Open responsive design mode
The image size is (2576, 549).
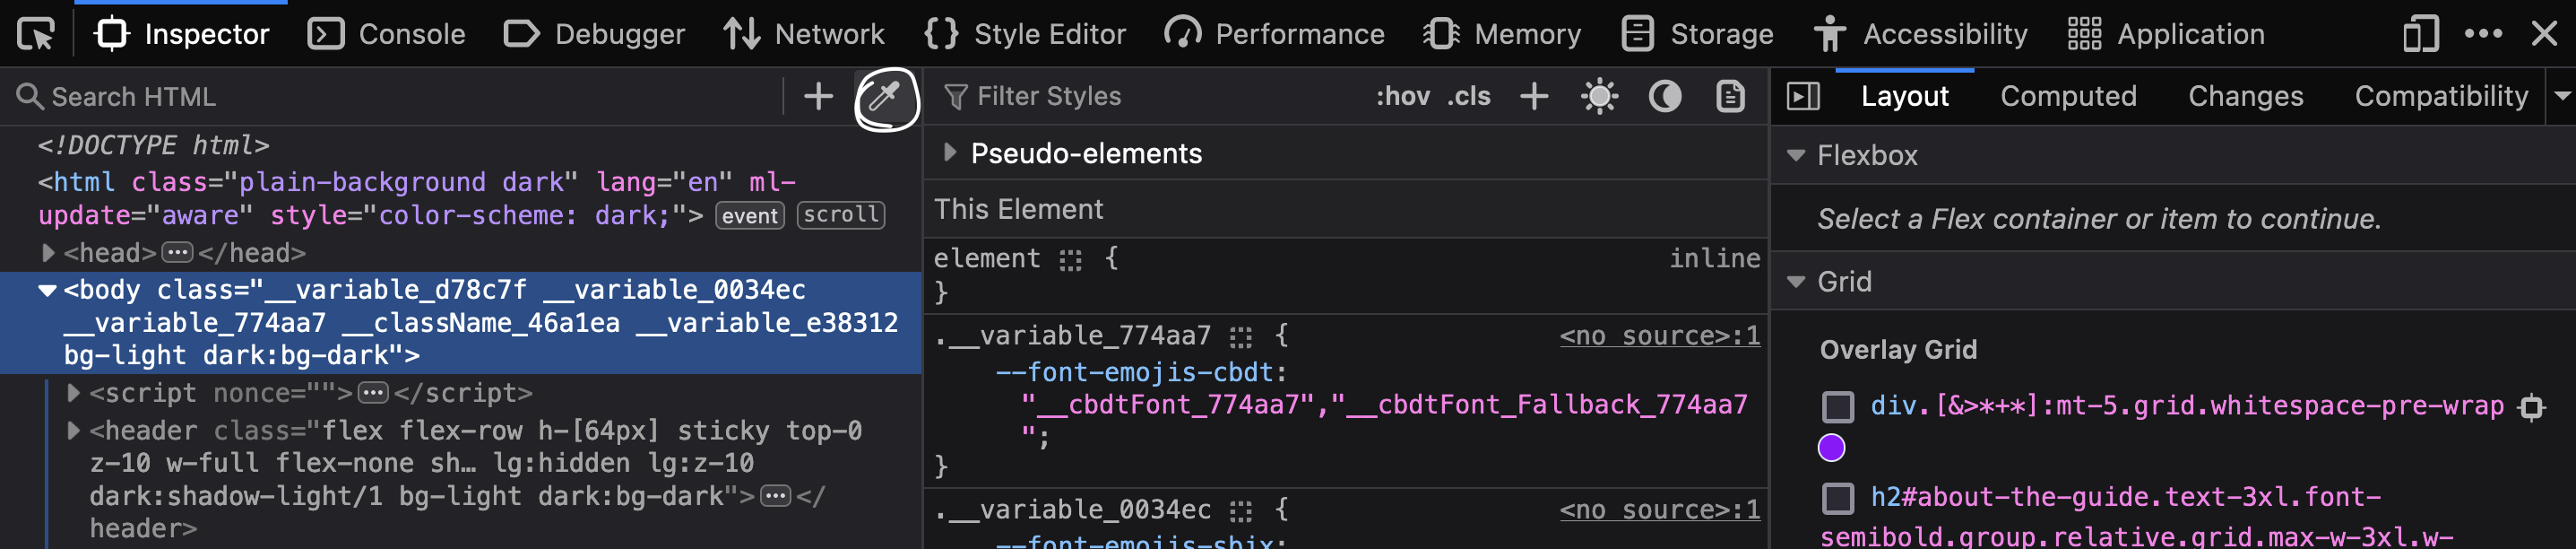[2420, 34]
